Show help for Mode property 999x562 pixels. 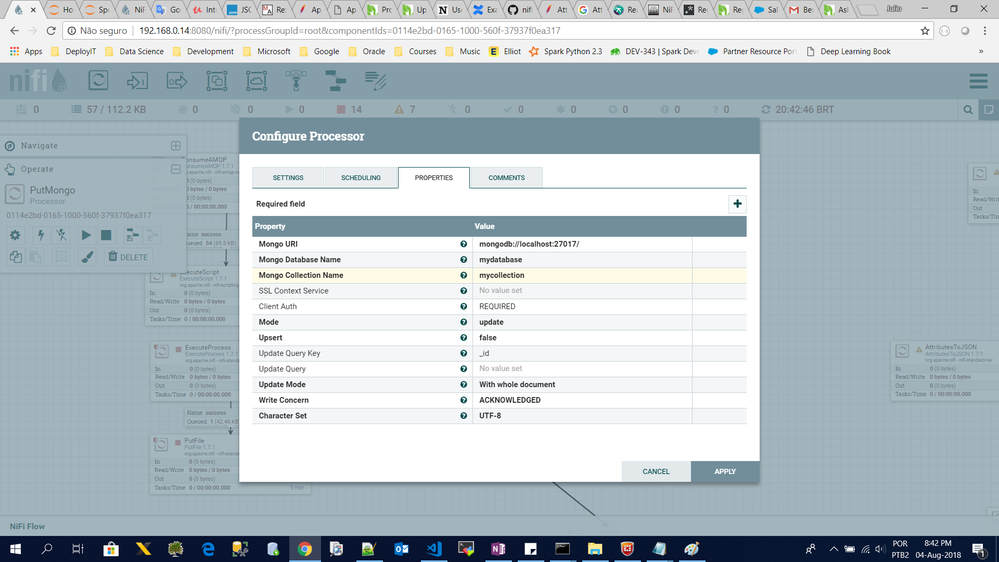pos(463,322)
